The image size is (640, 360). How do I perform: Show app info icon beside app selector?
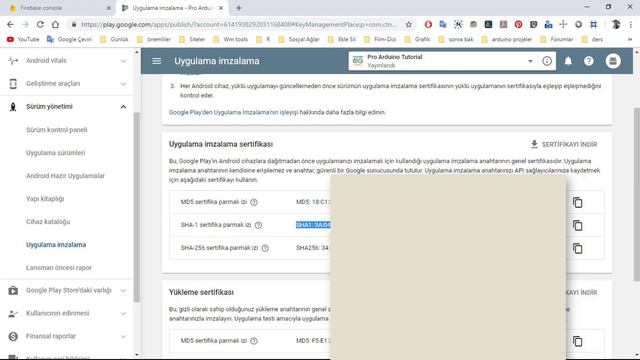click(x=547, y=61)
